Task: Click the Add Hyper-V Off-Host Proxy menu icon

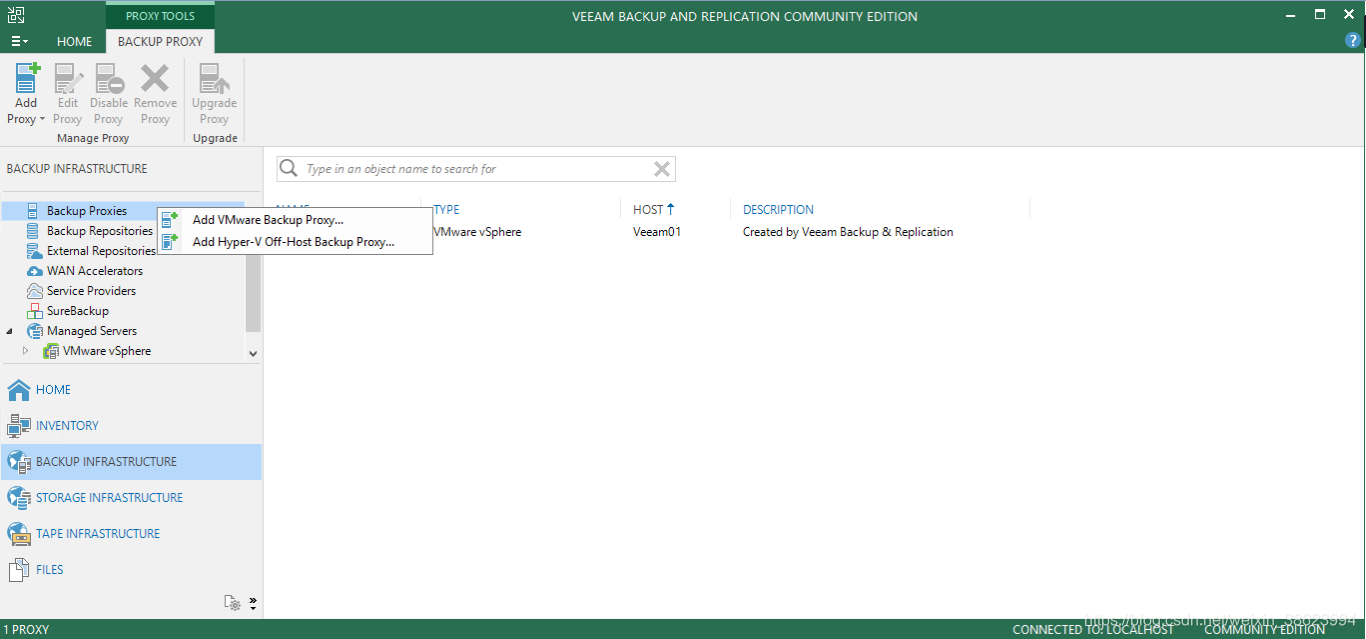Action: coord(170,241)
